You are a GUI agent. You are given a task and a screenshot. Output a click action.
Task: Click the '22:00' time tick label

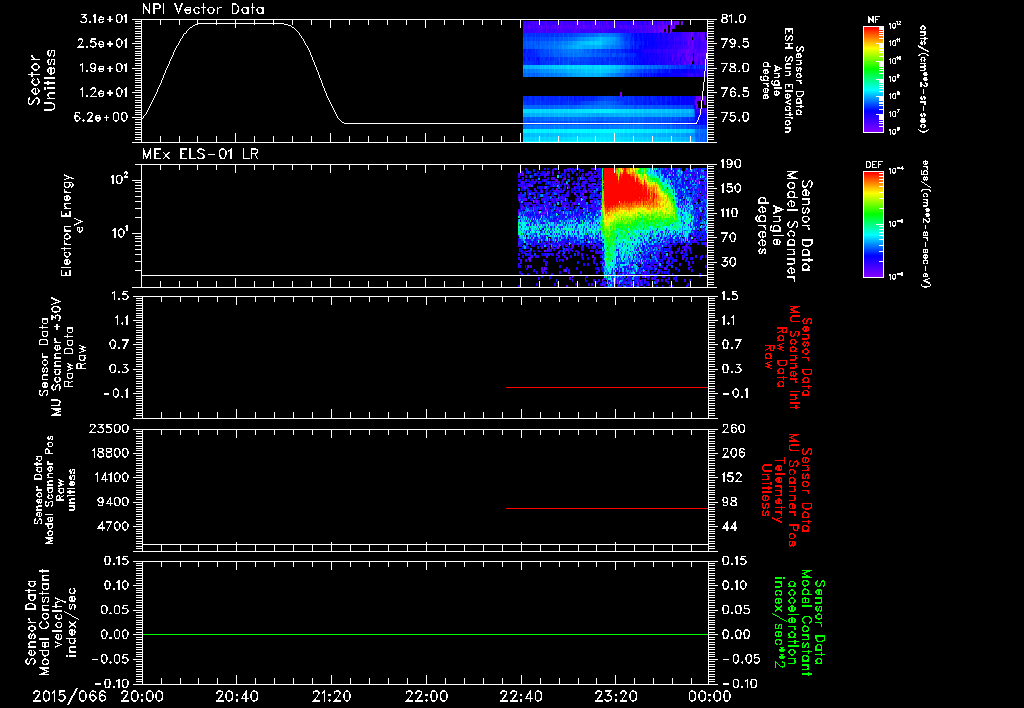tap(426, 696)
